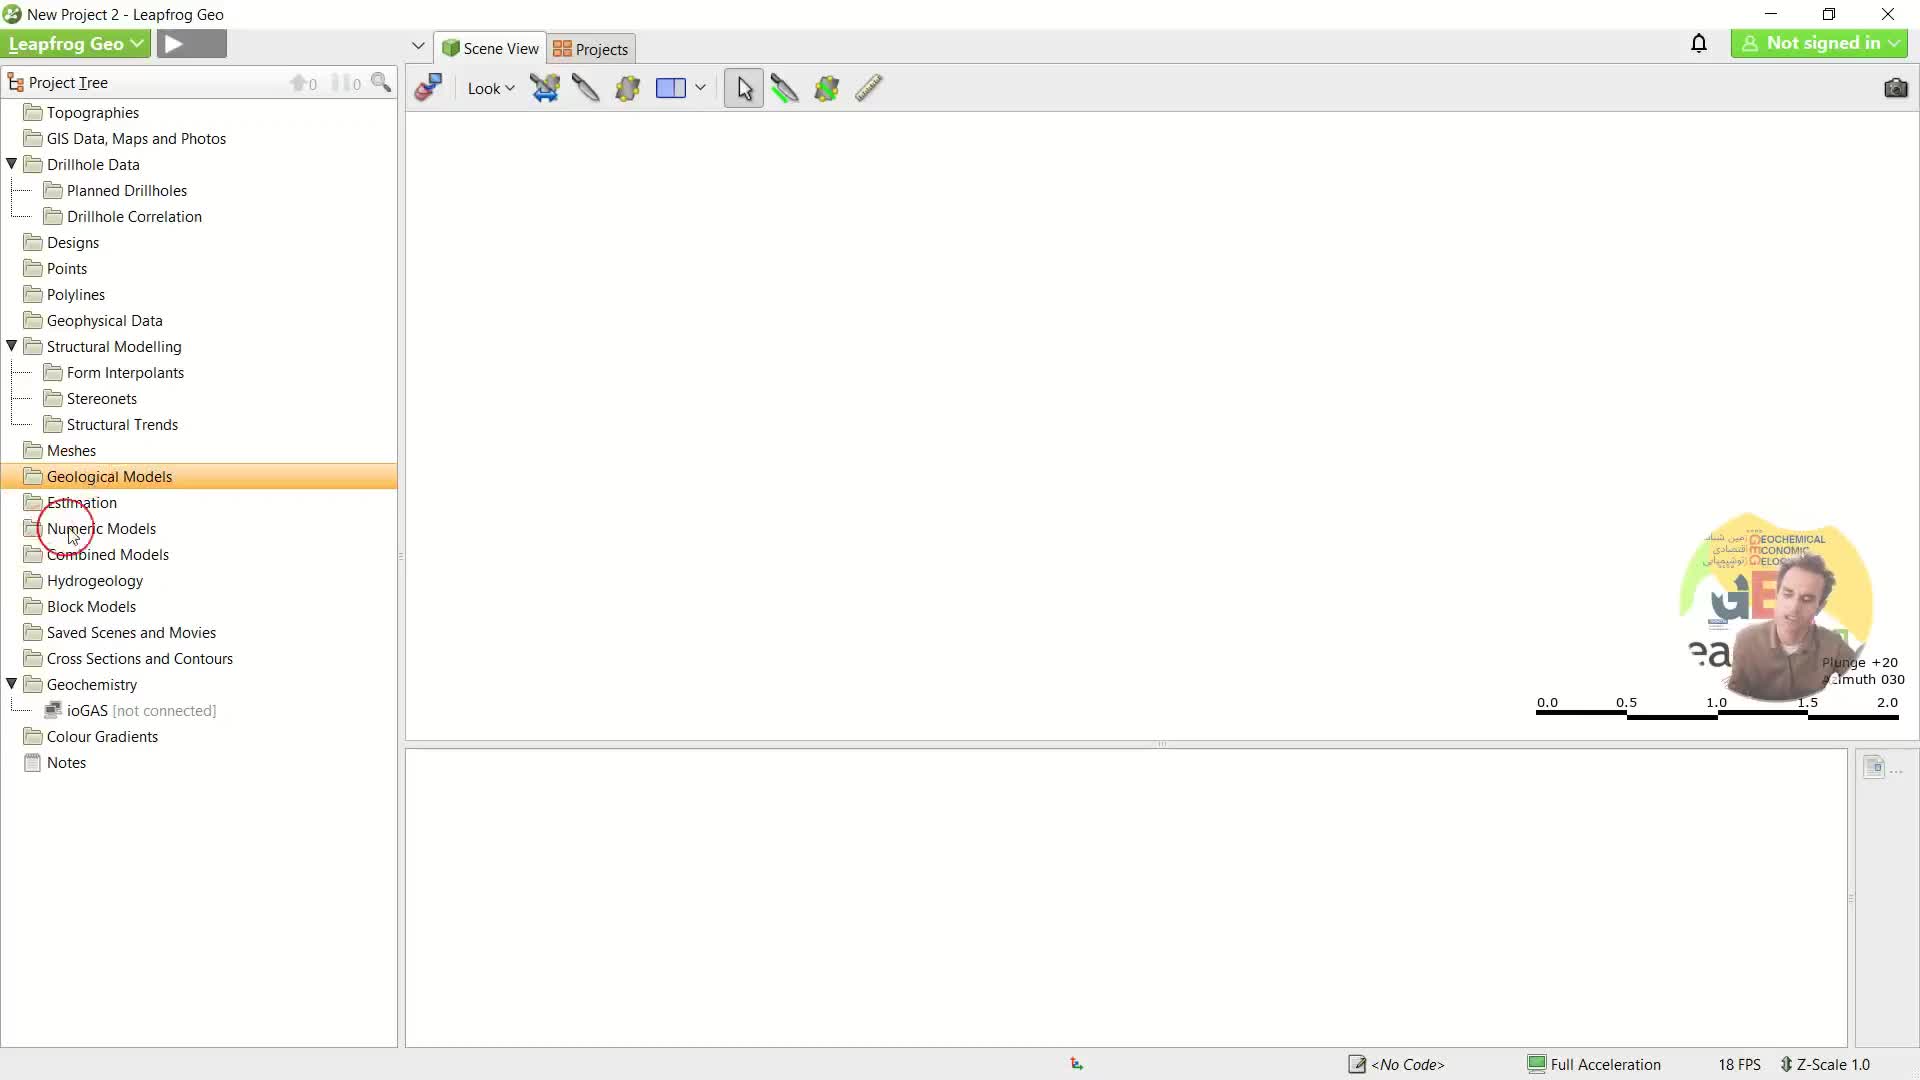Click the draw polyline knife icon
1920x1080 pixels.
(x=784, y=88)
